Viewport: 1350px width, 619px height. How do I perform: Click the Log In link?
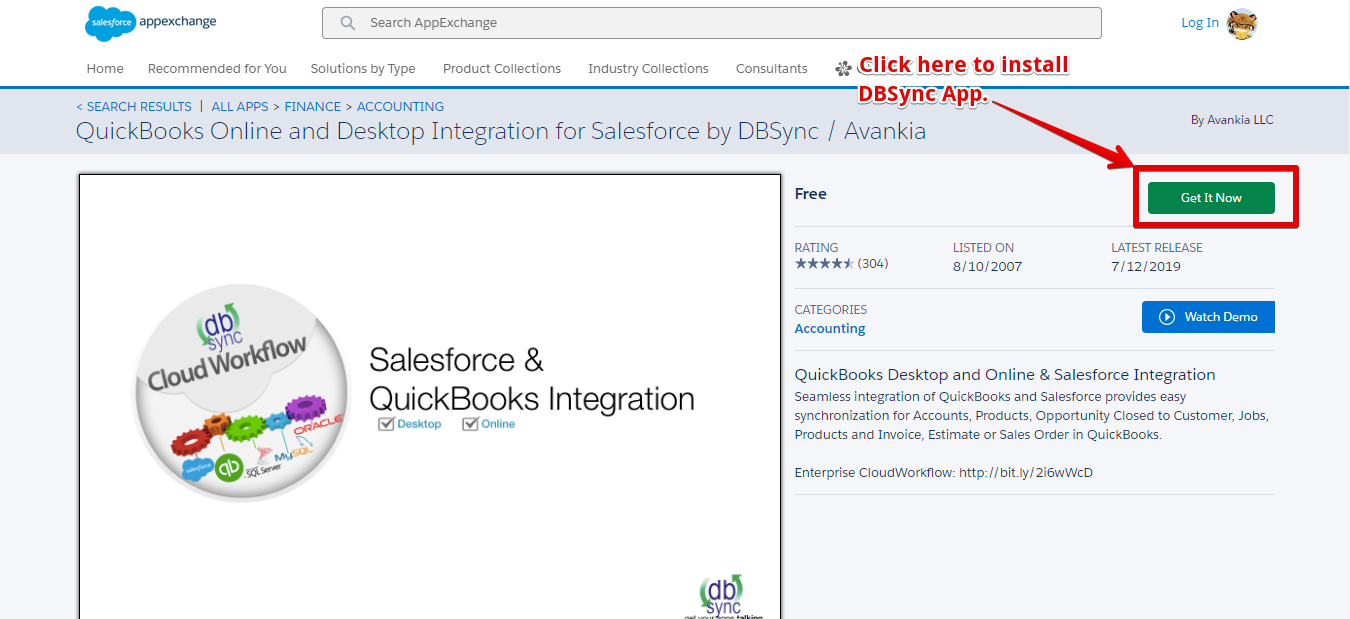pos(1200,23)
